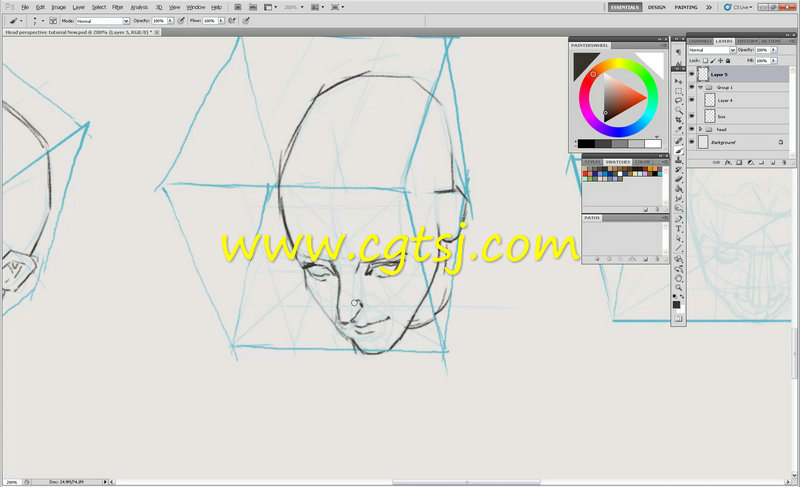The height and width of the screenshot is (487, 800).
Task: Select the Crop tool
Action: tap(678, 120)
